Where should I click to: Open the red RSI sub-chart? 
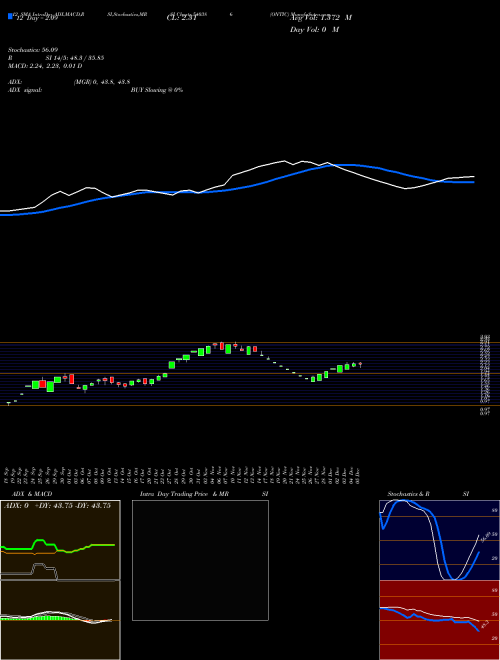439,620
